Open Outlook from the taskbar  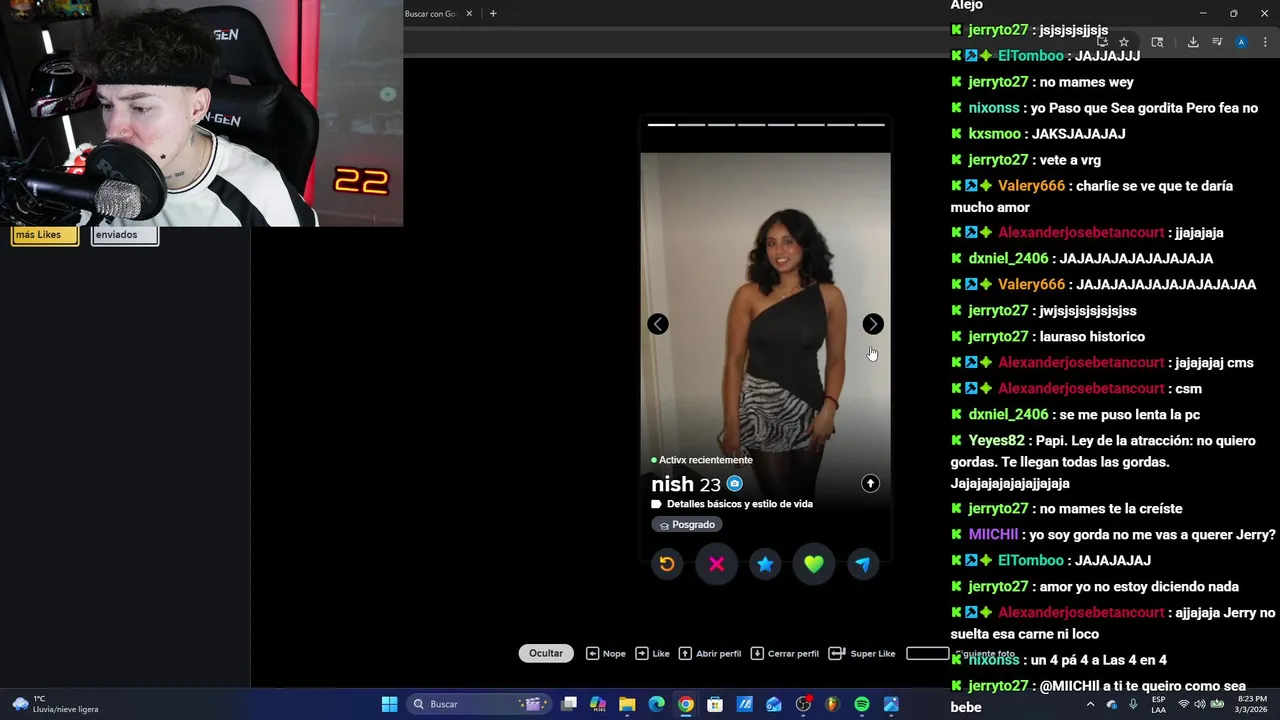click(774, 704)
